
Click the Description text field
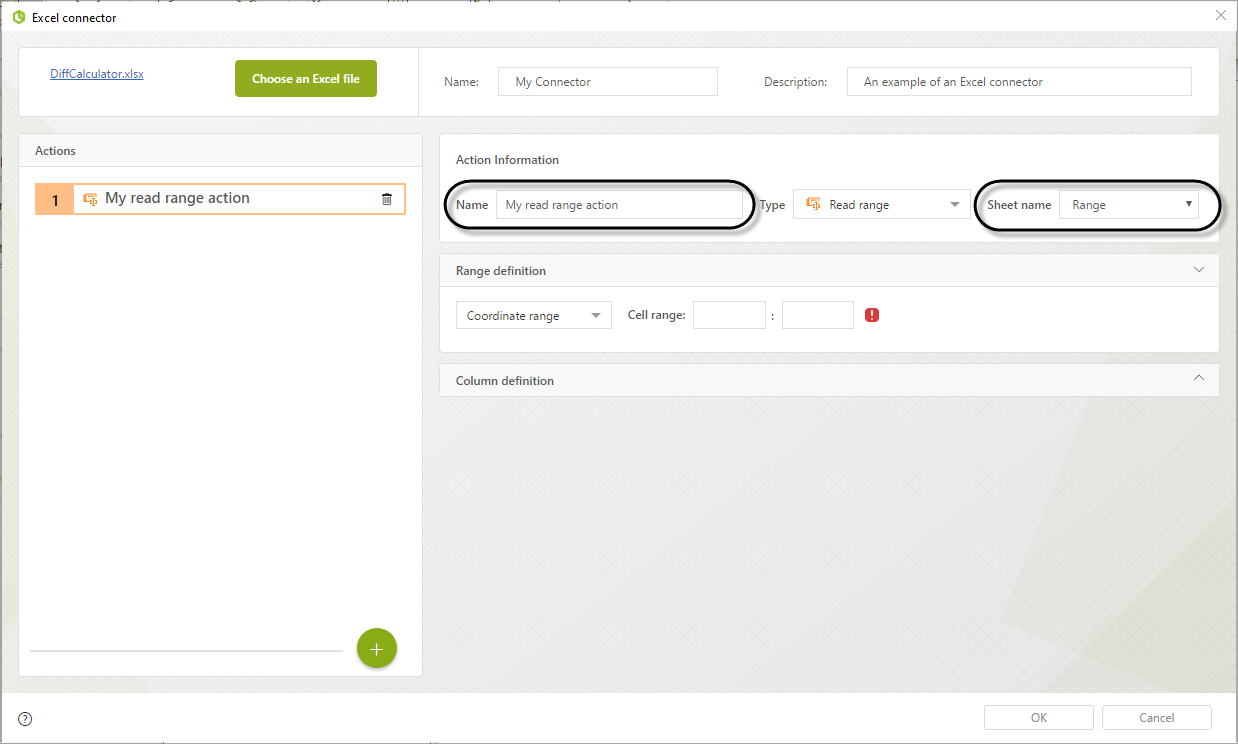click(x=1018, y=82)
